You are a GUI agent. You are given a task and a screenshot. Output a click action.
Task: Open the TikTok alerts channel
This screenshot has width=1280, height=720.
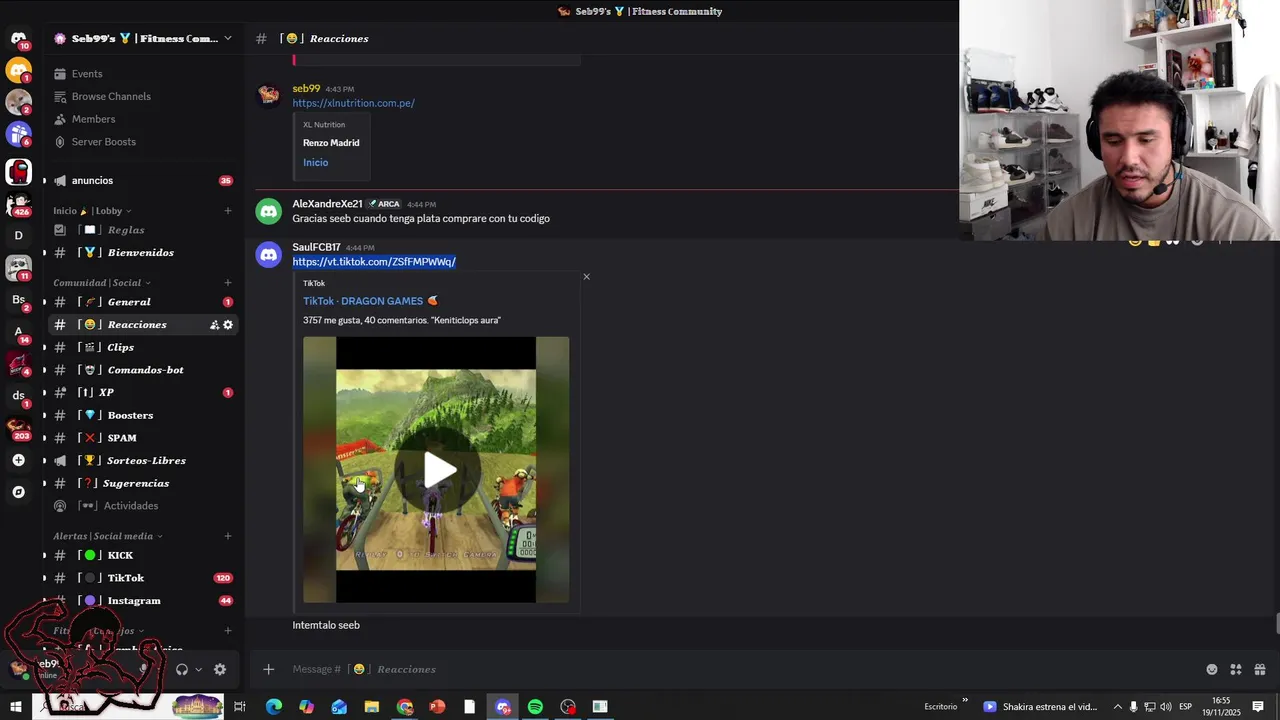(x=126, y=578)
